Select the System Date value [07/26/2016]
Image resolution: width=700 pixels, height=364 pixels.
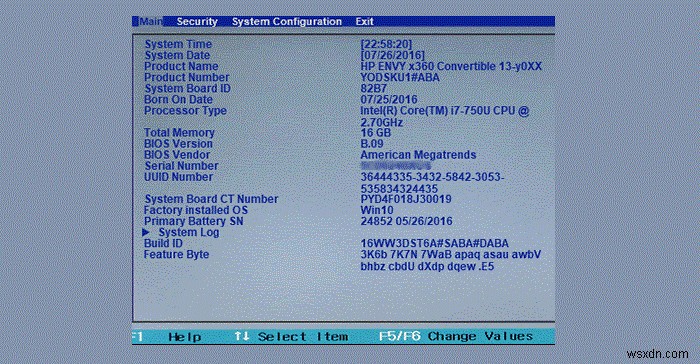[392, 55]
